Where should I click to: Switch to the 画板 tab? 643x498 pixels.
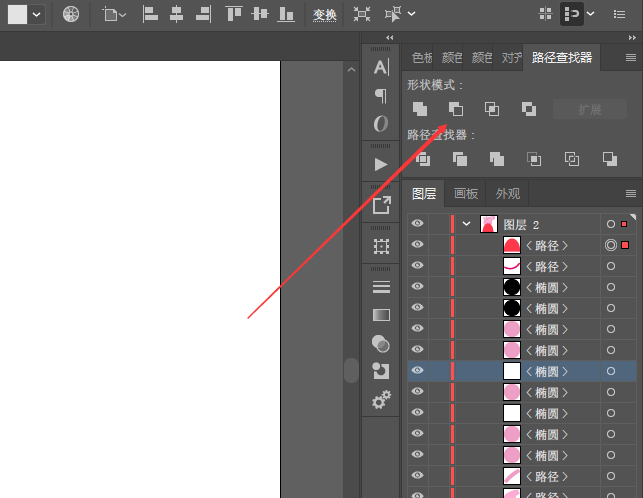click(x=466, y=194)
